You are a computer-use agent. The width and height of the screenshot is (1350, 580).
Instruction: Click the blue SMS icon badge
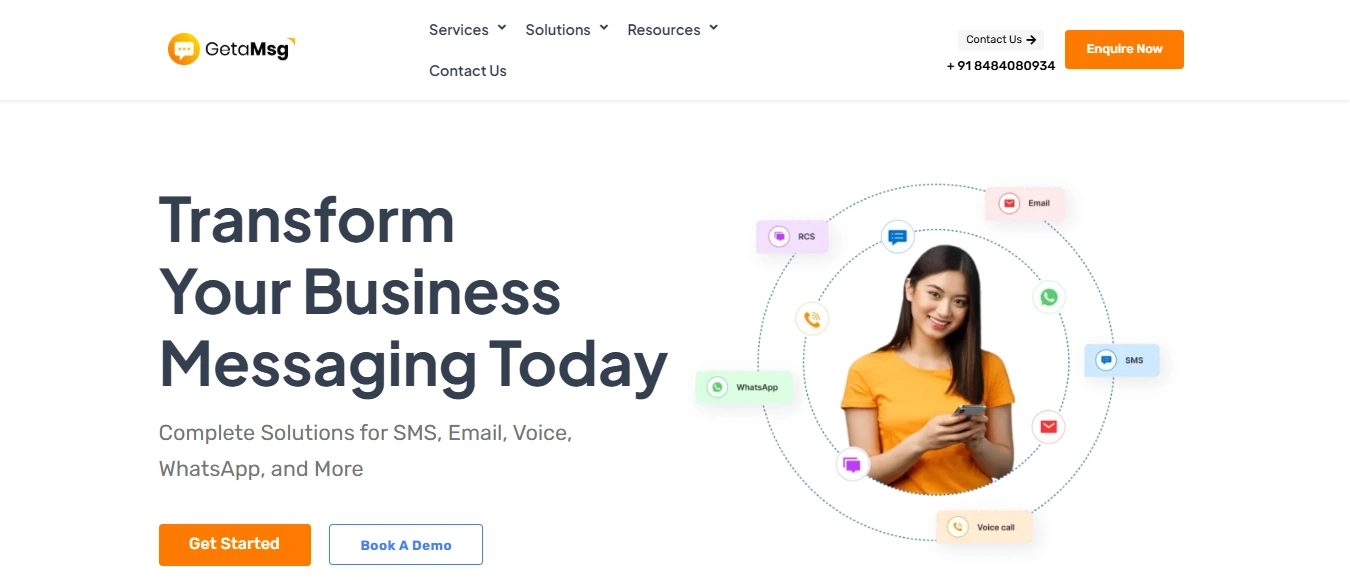click(1106, 360)
